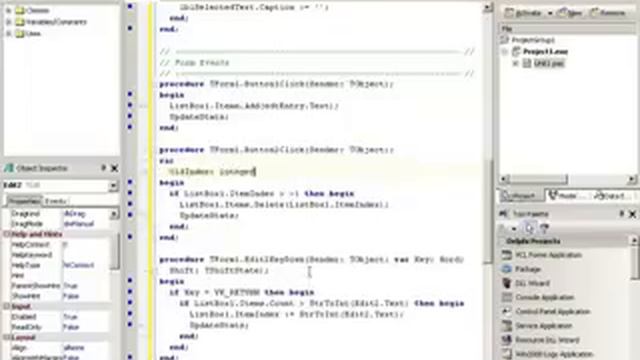Viewport: 640px width, 360px height.
Task: Select Service Application in Tool Palette
Action: point(543,326)
